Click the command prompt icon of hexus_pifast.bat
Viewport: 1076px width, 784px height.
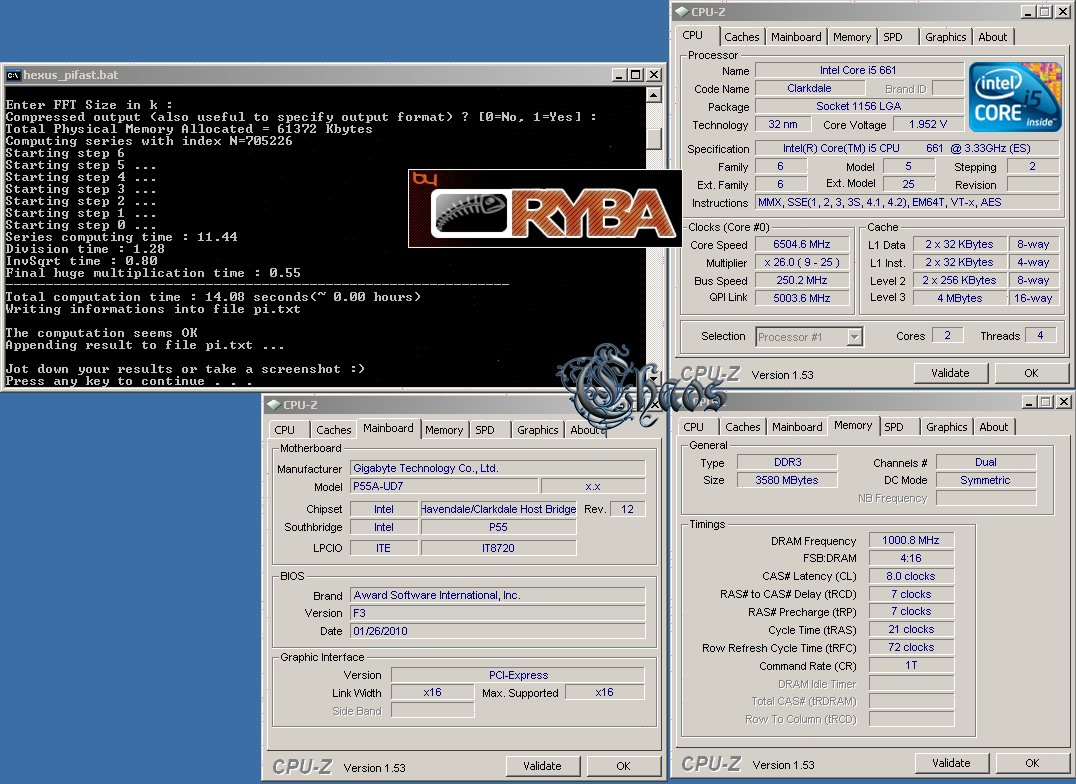click(x=13, y=75)
